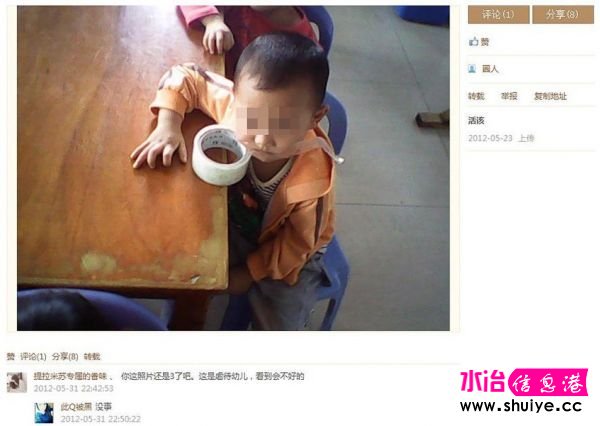Select 转载 in the sidebar actions

point(476,96)
